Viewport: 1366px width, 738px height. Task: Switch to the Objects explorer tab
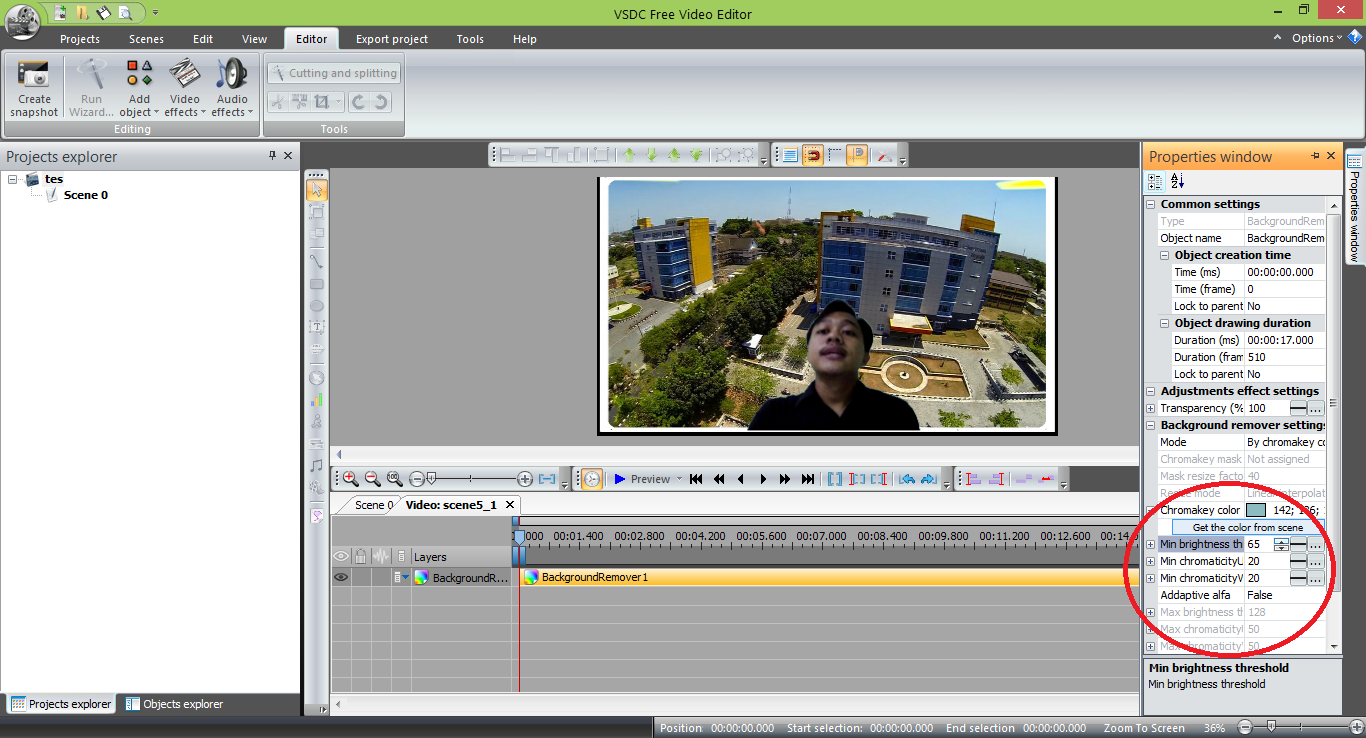[174, 704]
